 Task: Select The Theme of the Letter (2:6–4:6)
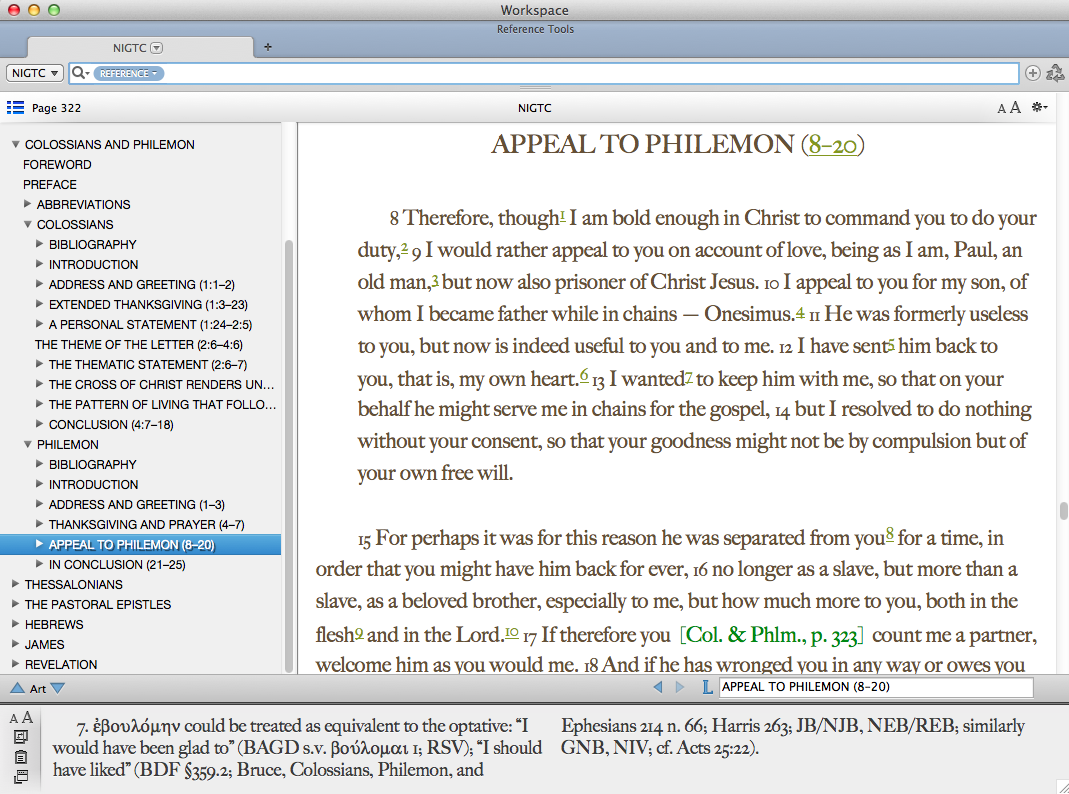coord(139,345)
